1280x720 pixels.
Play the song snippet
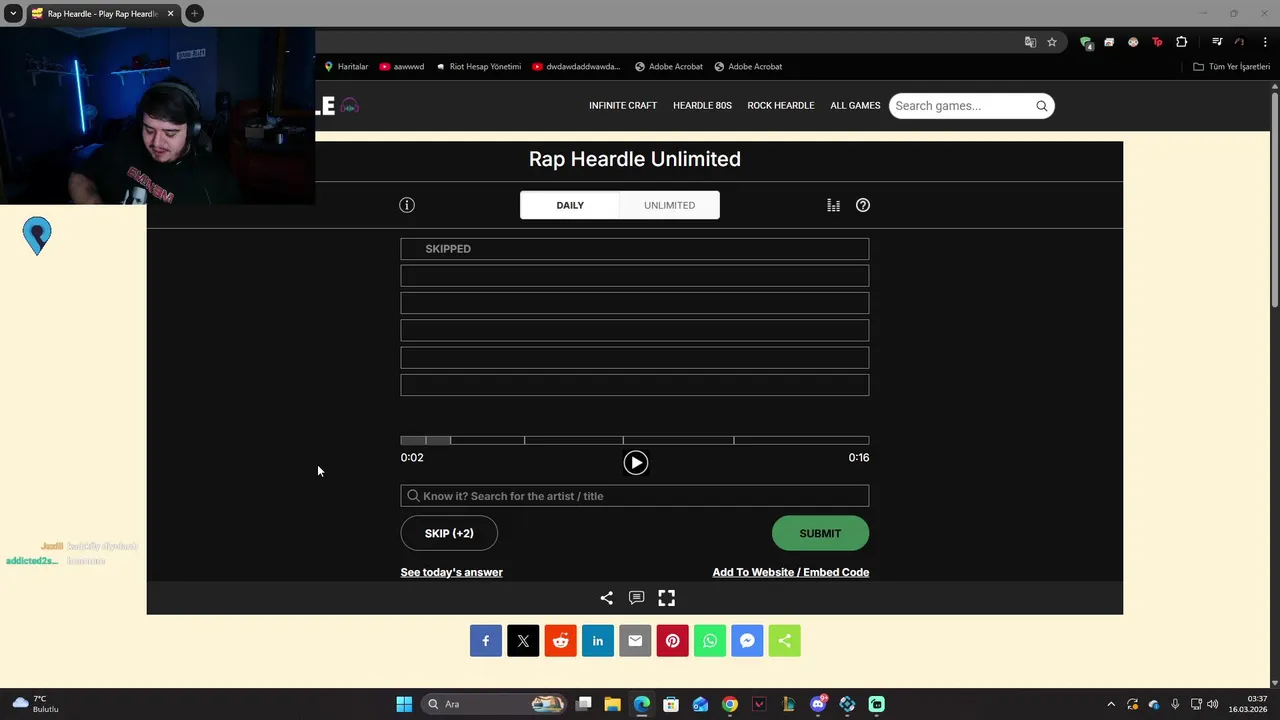[636, 462]
